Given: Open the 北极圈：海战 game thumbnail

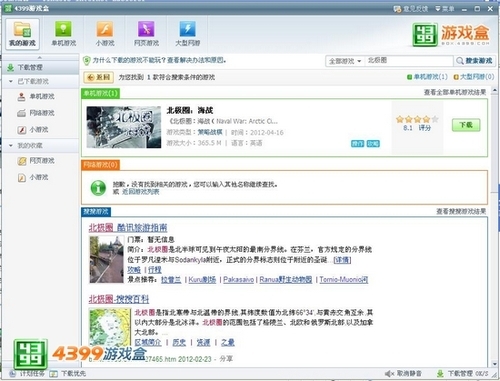Looking at the screenshot, I should pos(124,127).
